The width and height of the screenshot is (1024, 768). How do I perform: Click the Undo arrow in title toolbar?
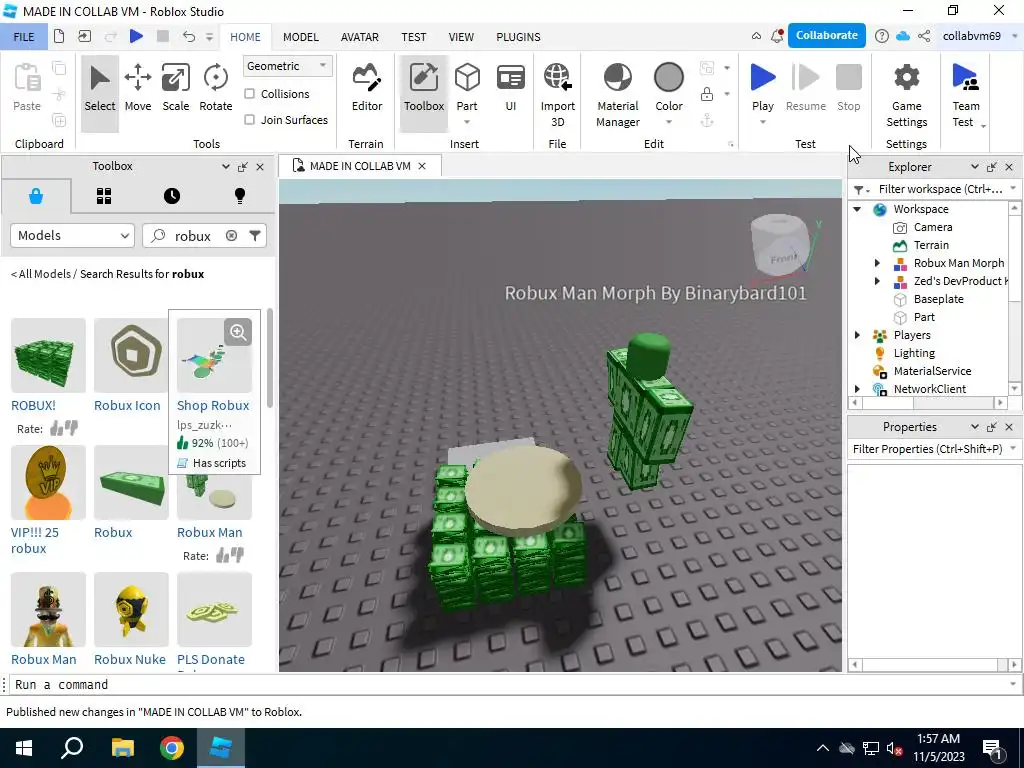click(x=189, y=36)
